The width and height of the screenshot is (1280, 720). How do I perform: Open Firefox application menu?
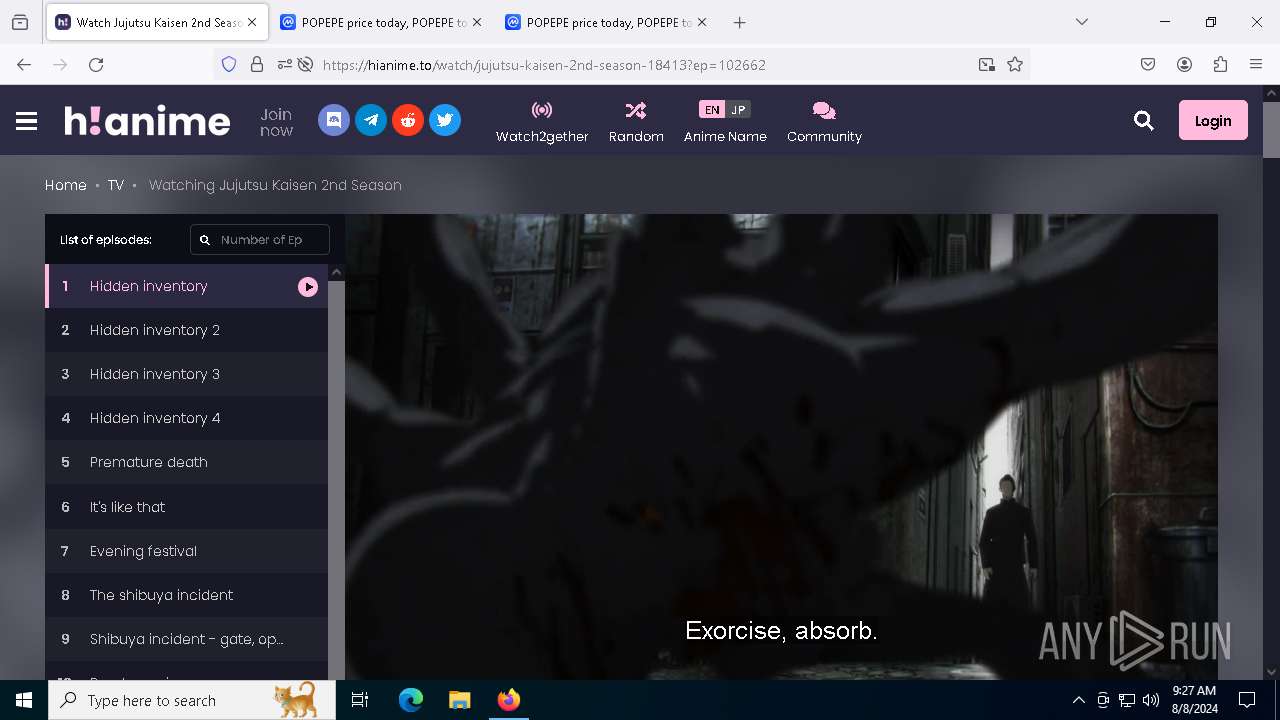pos(1256,64)
